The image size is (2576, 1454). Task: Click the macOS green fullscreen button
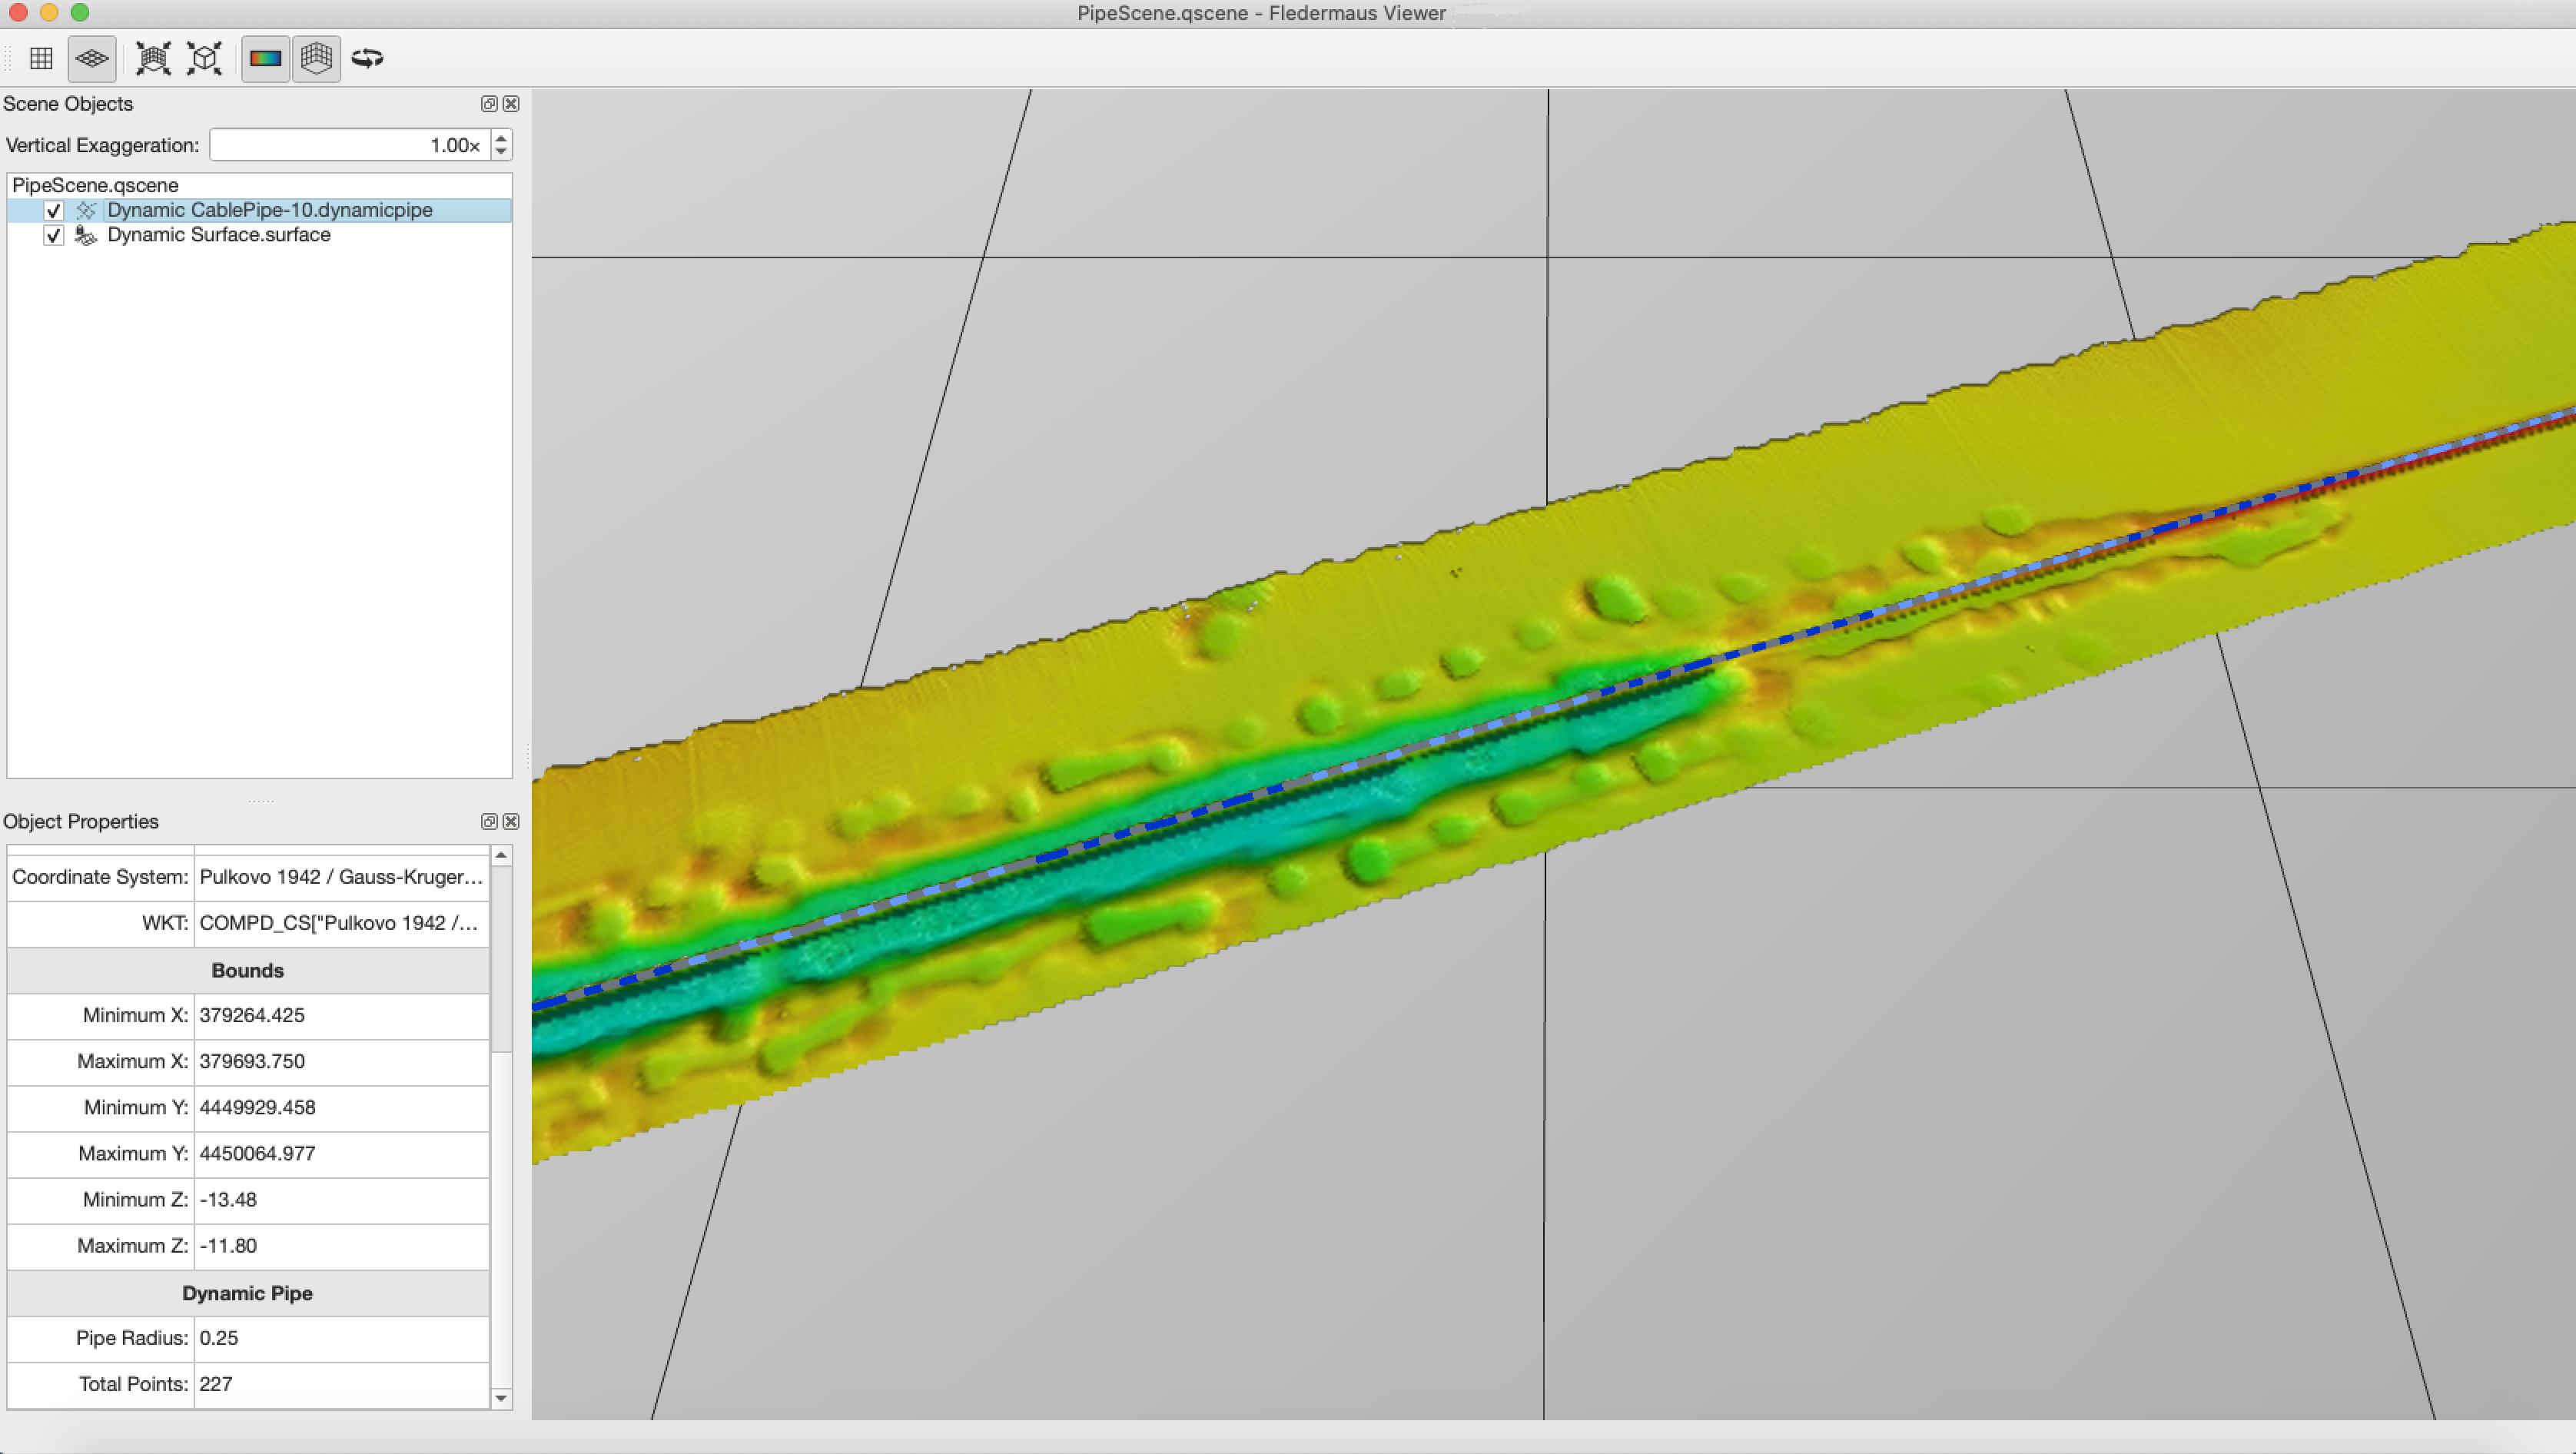click(x=80, y=13)
